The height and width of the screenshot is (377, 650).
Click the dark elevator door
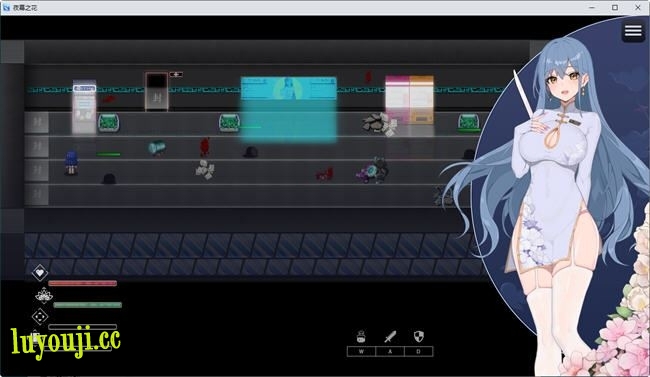[x=157, y=91]
